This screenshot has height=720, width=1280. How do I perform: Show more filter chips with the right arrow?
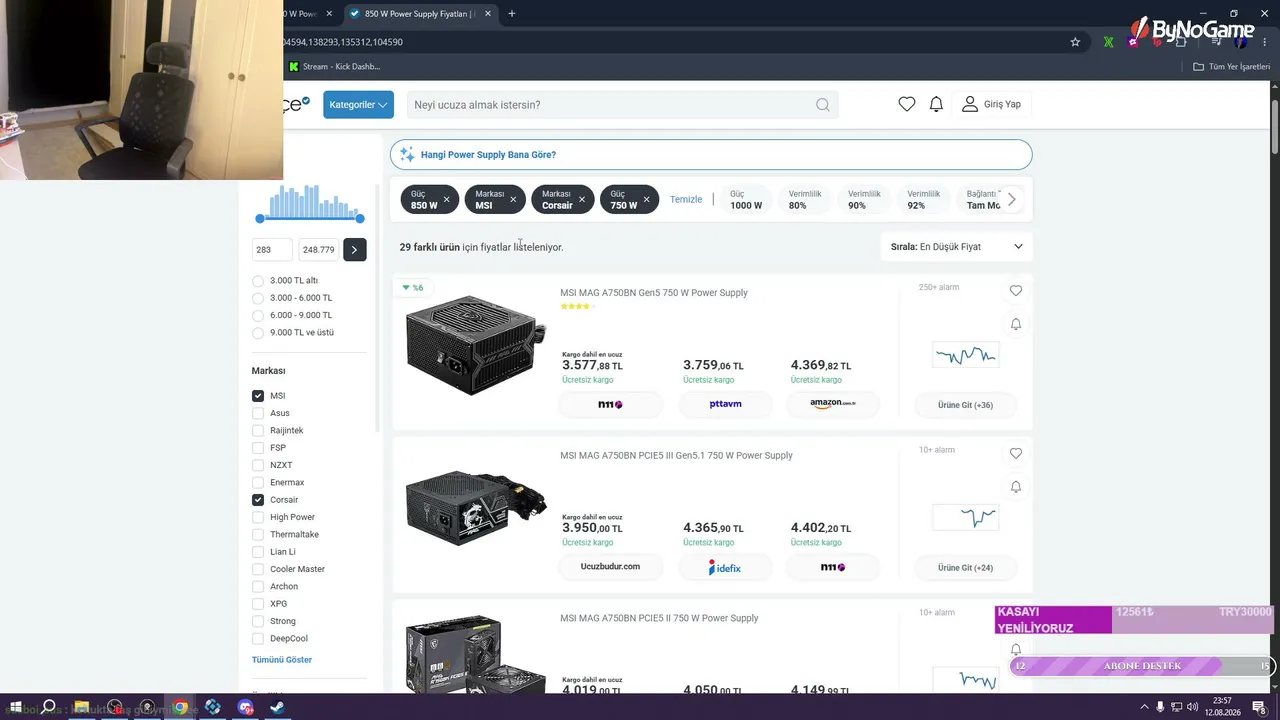[x=1011, y=200]
